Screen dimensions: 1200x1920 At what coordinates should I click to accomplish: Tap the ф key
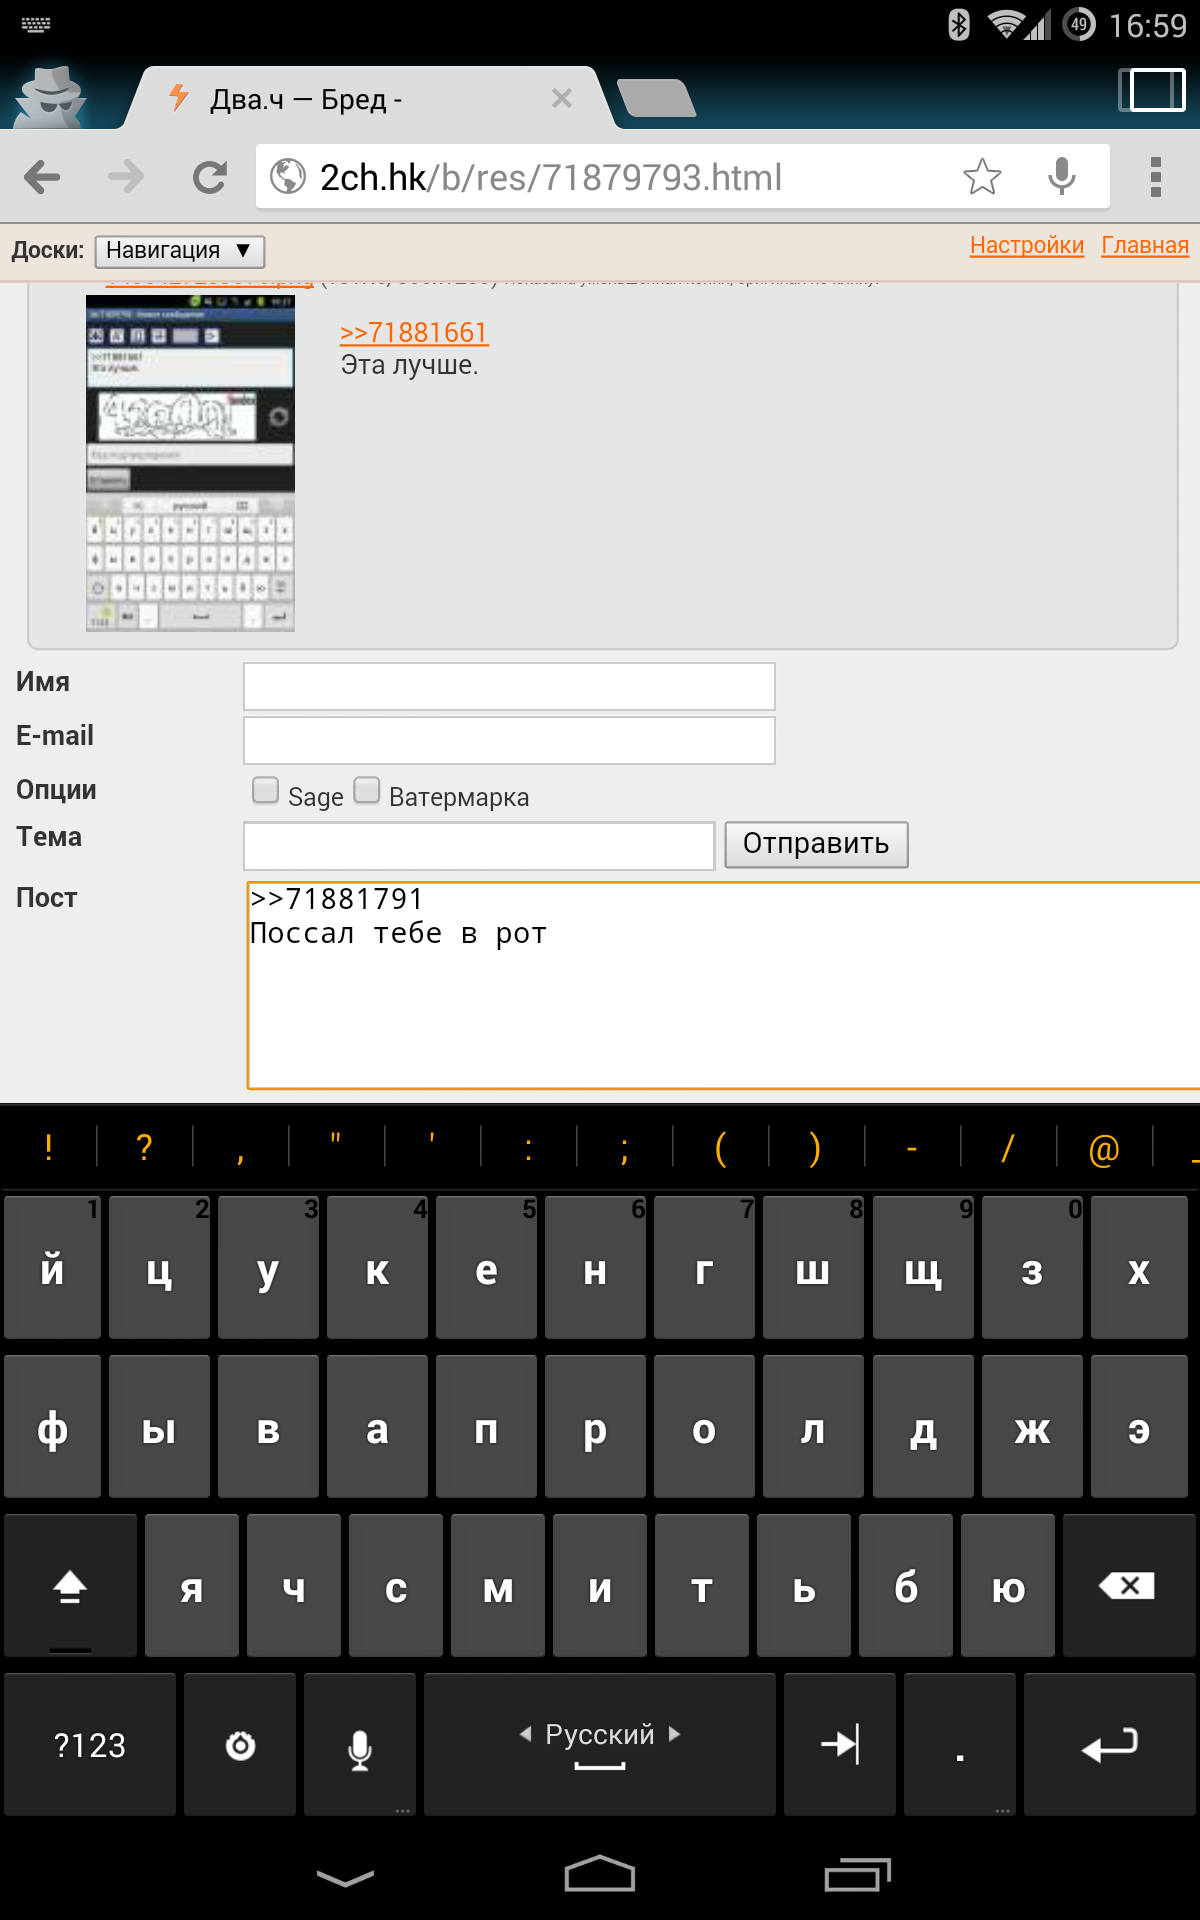coord(52,1427)
